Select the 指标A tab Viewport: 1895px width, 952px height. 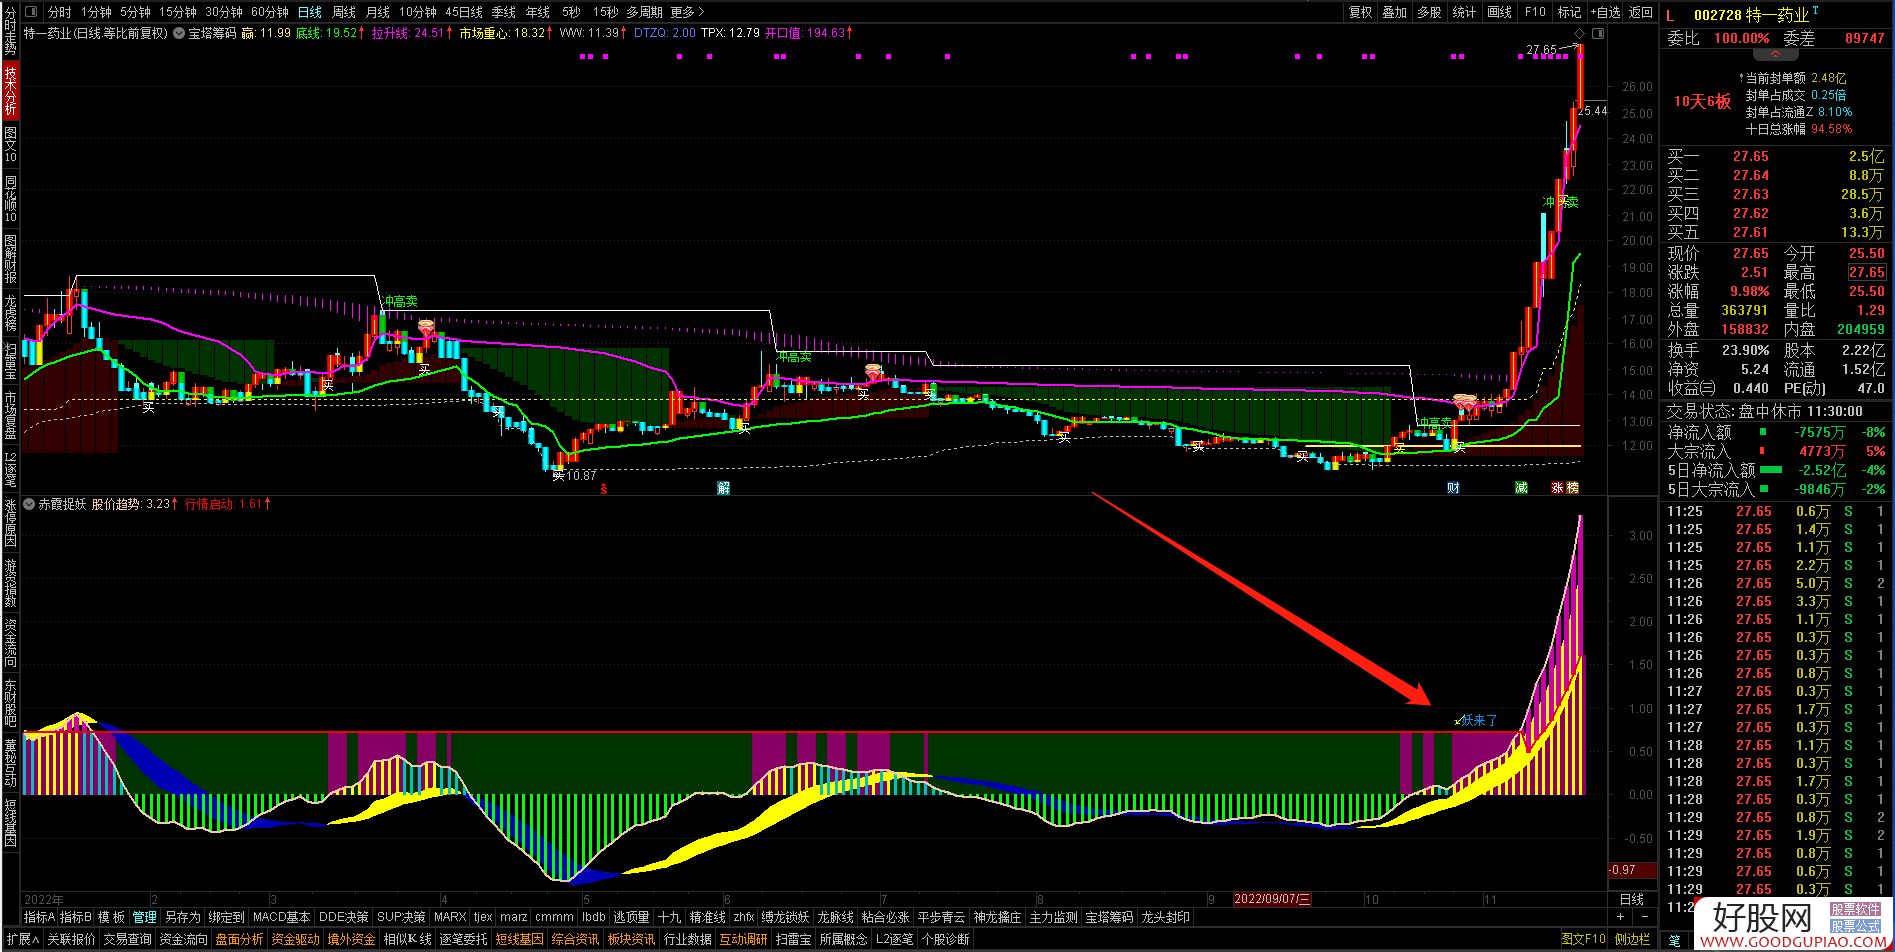(x=39, y=917)
